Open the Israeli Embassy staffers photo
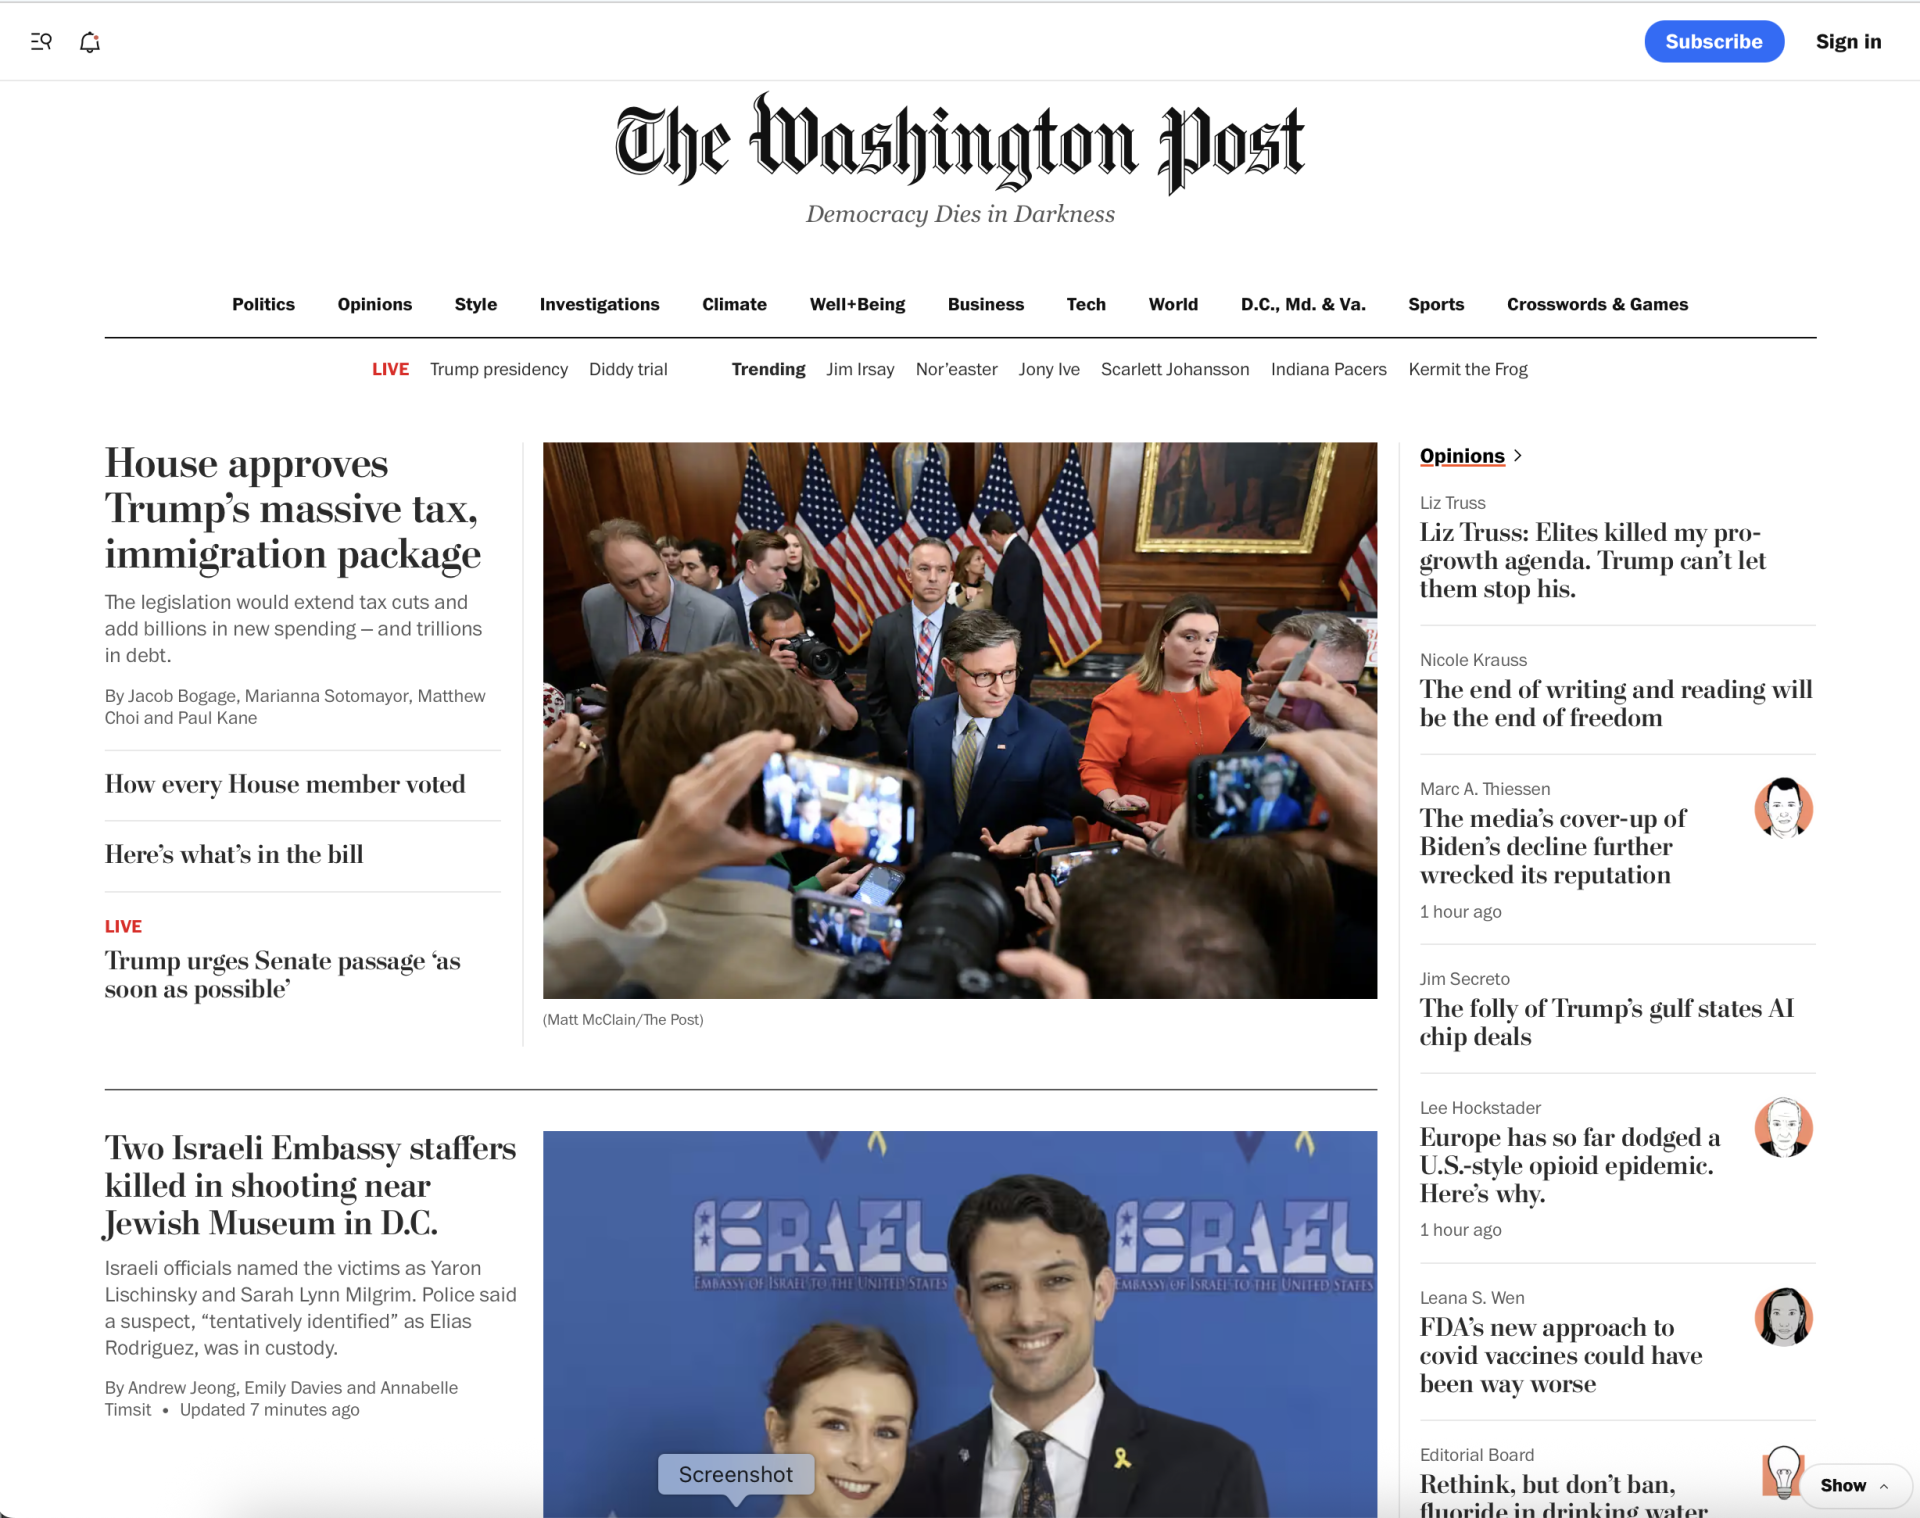Screen dimensions: 1920x1518 click(960, 1324)
